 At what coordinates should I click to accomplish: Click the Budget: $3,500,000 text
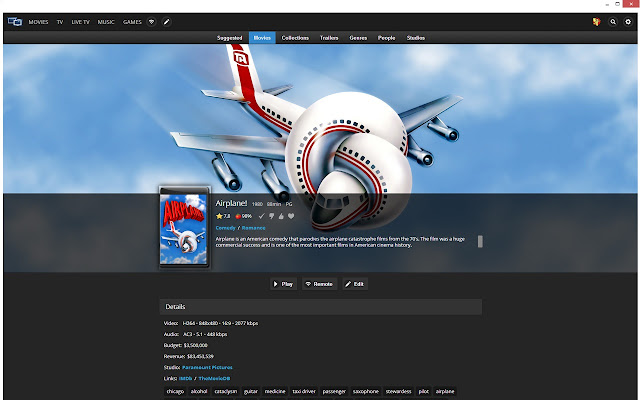(186, 345)
